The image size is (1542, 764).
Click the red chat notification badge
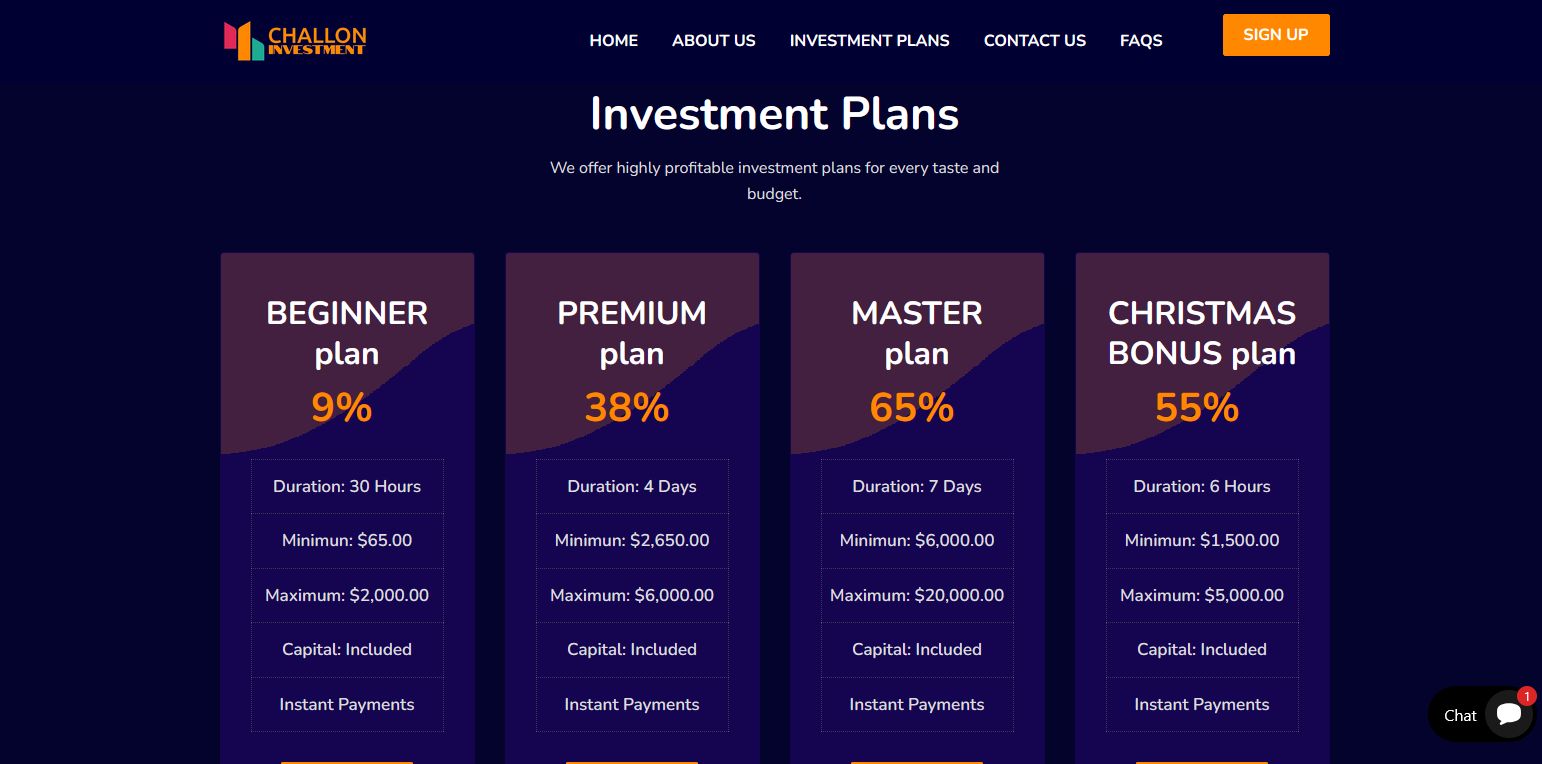pos(1526,696)
